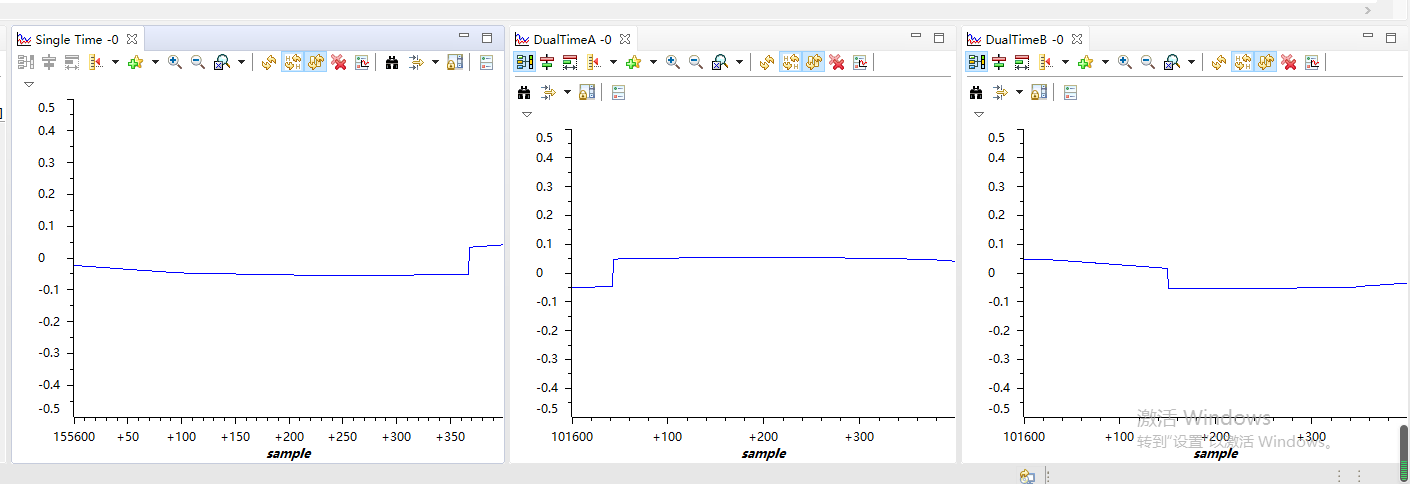Image resolution: width=1410 pixels, height=484 pixels.
Task: Toggle continuous refresh in DualTimeA toolbar
Action: pos(814,62)
